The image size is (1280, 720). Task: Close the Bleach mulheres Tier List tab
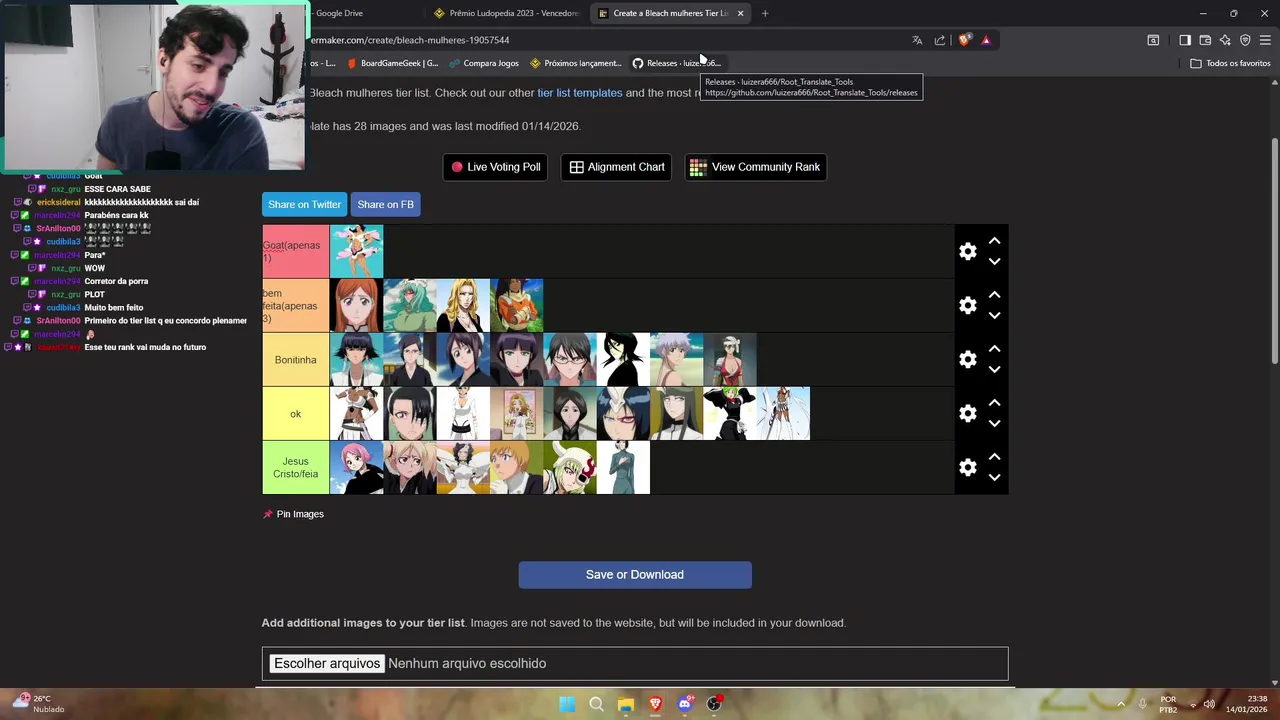(740, 13)
